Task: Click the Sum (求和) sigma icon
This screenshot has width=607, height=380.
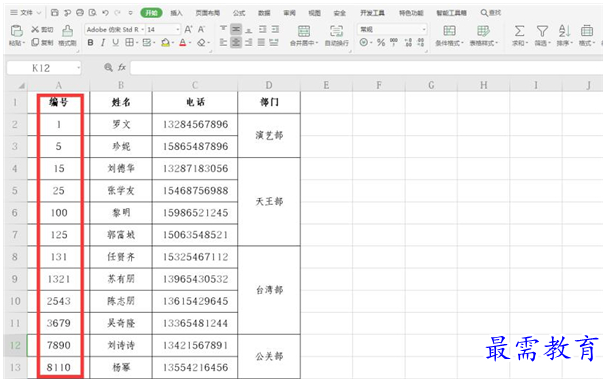Action: click(519, 31)
